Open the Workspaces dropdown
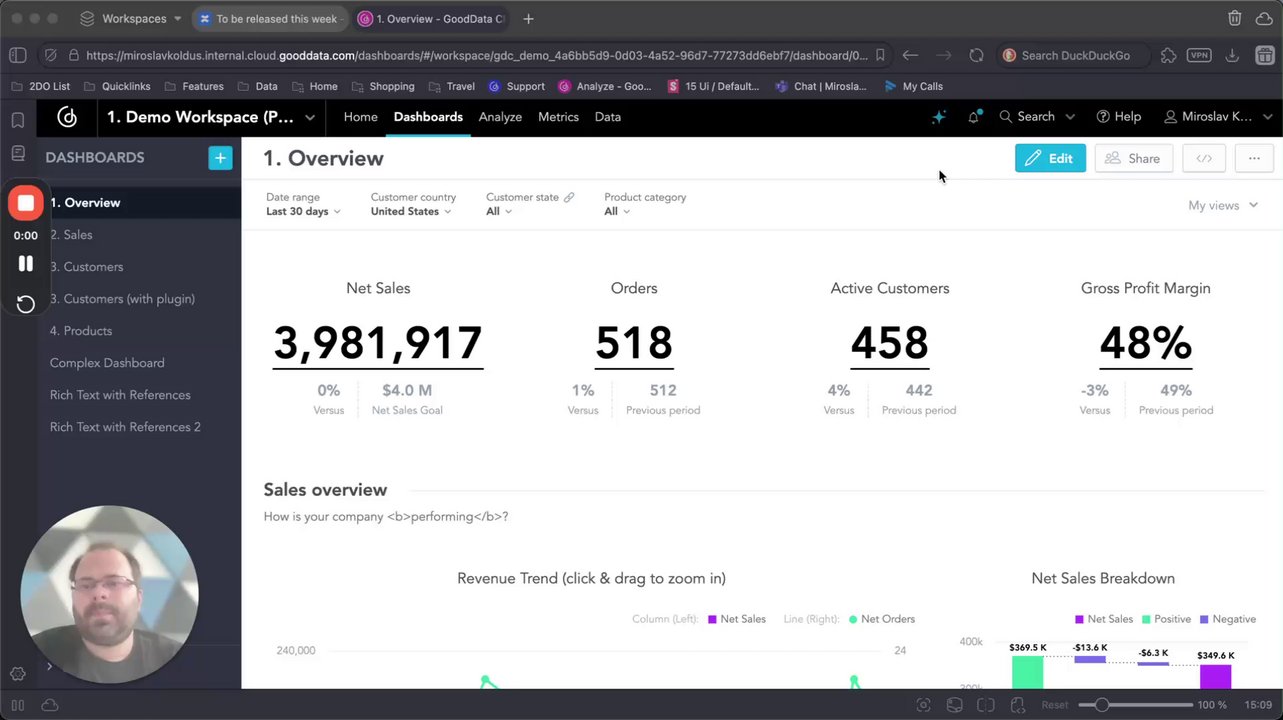 131,18
